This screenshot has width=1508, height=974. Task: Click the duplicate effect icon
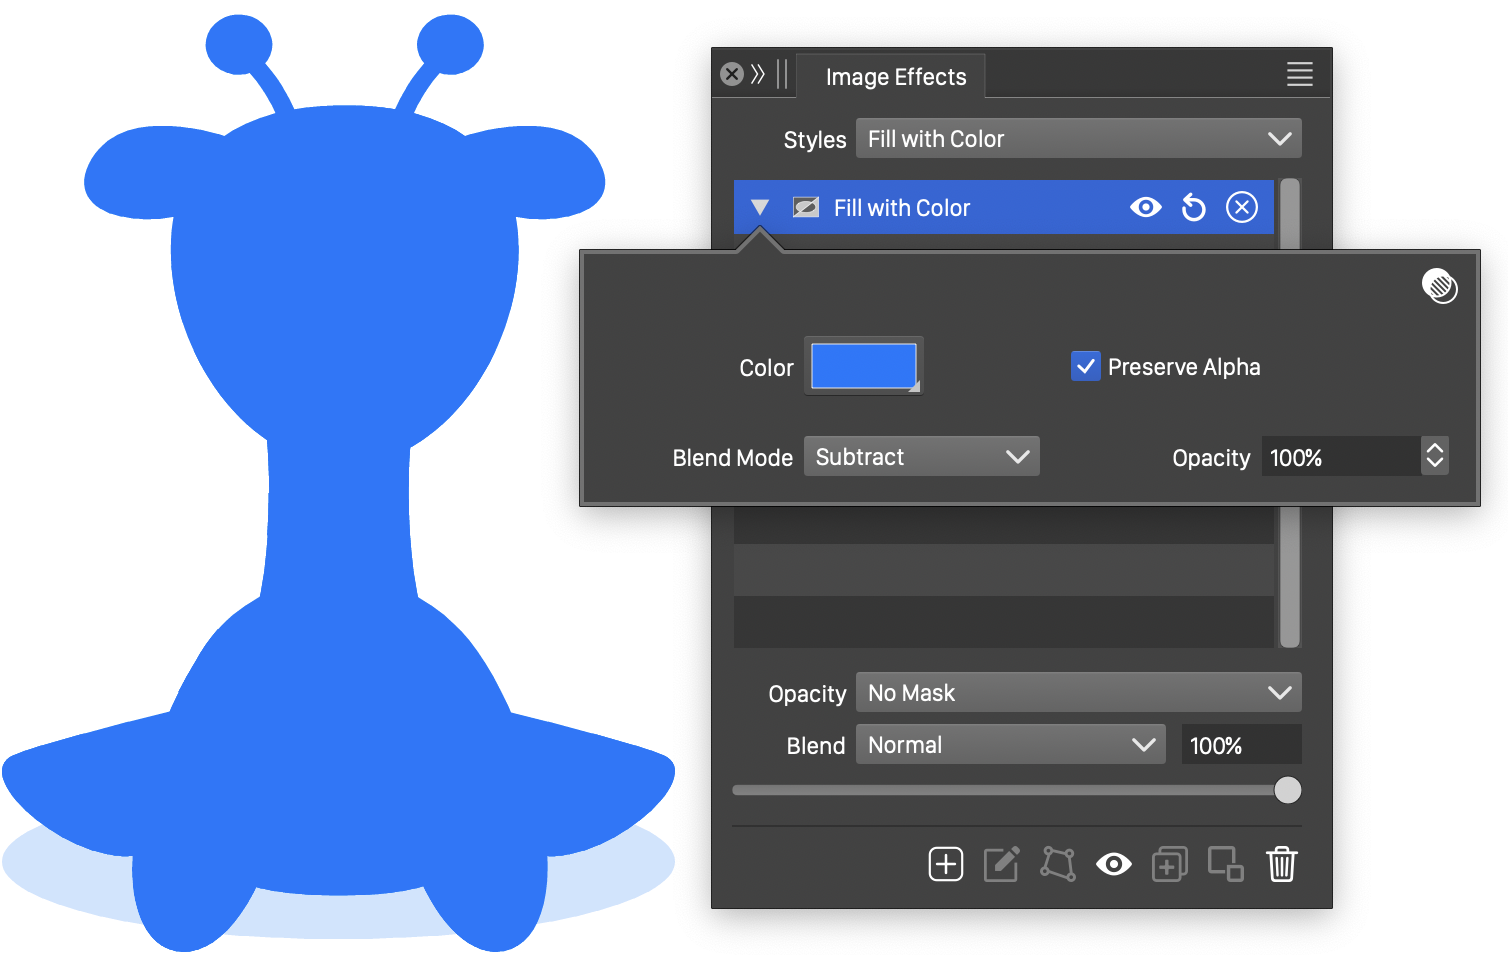[1169, 864]
